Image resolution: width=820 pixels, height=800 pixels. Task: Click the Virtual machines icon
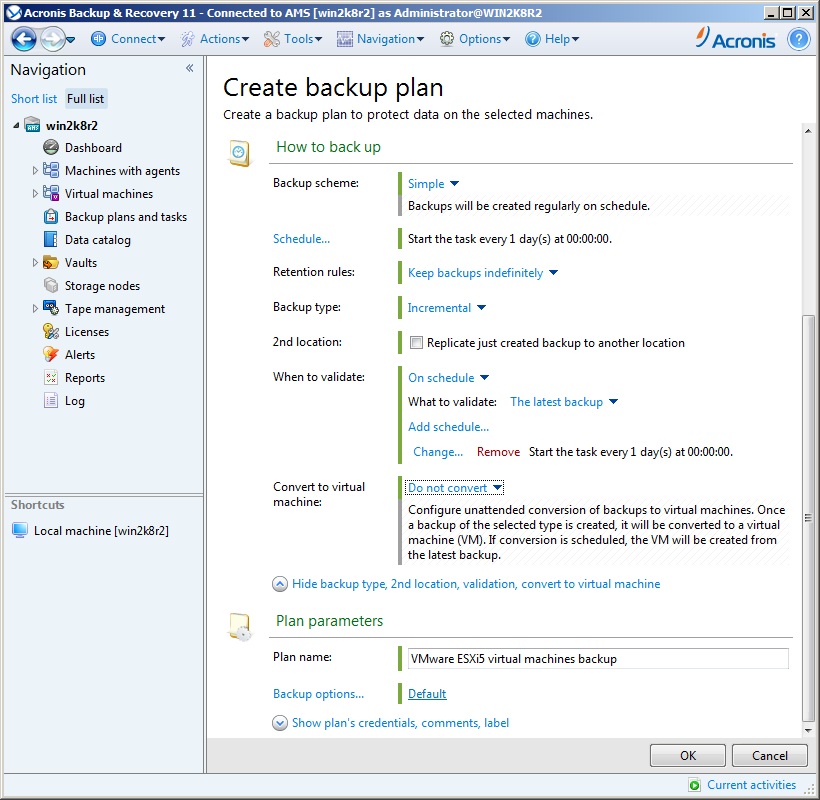[51, 193]
